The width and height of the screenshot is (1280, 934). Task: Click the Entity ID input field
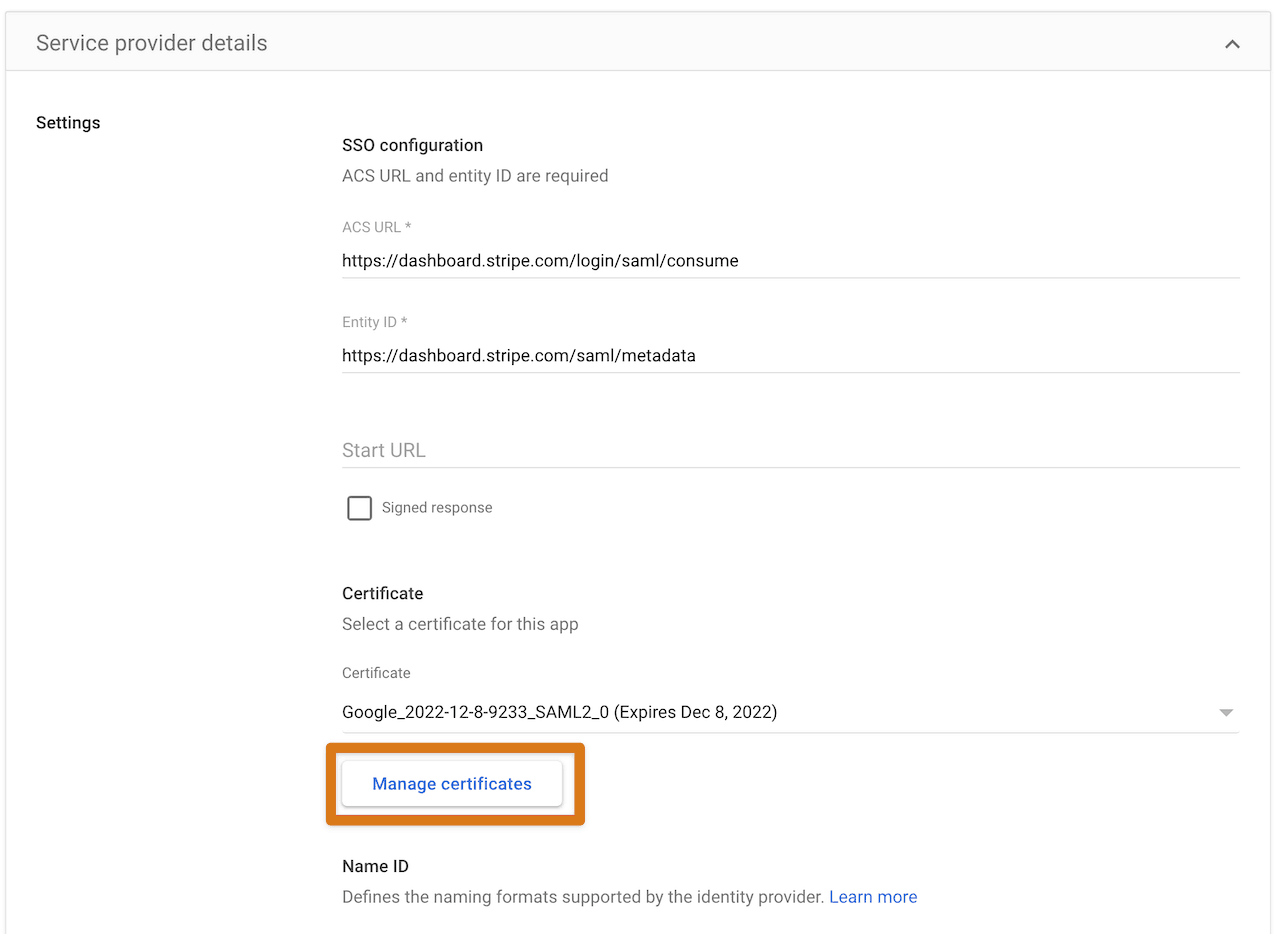790,355
